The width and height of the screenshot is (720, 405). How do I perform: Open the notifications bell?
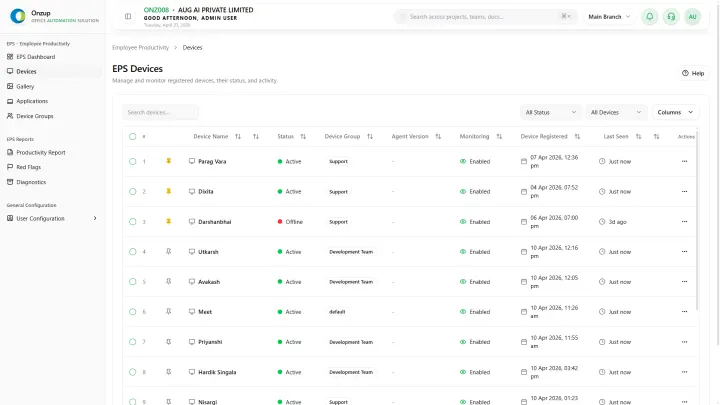click(x=650, y=17)
